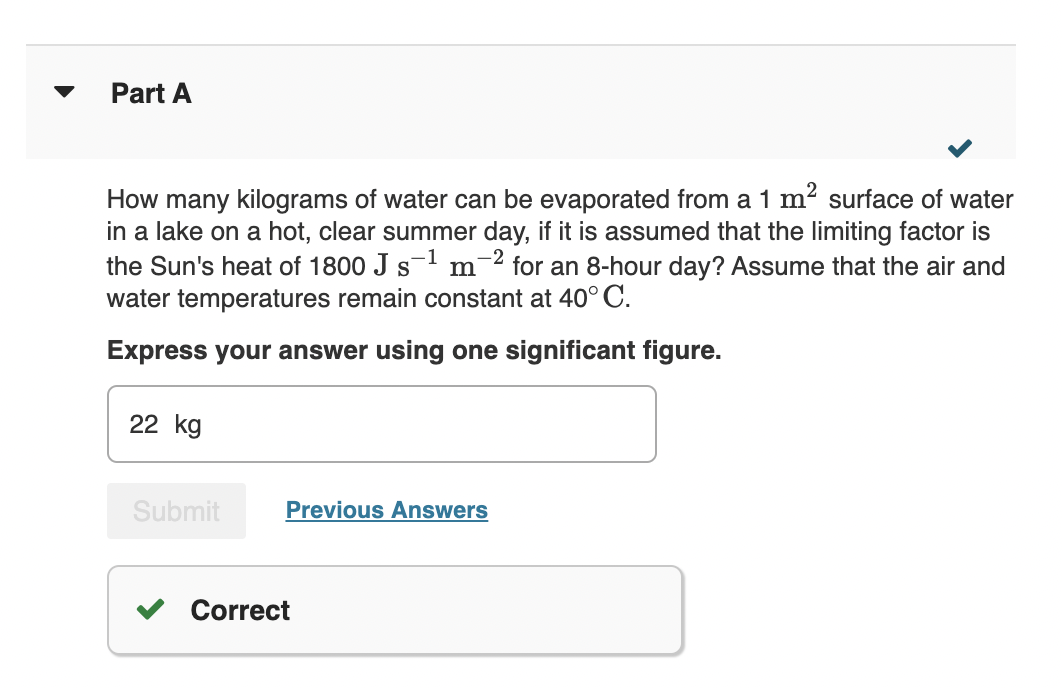Select the Part A header
Image resolution: width=1062 pixels, height=688 pixels.
click(151, 93)
